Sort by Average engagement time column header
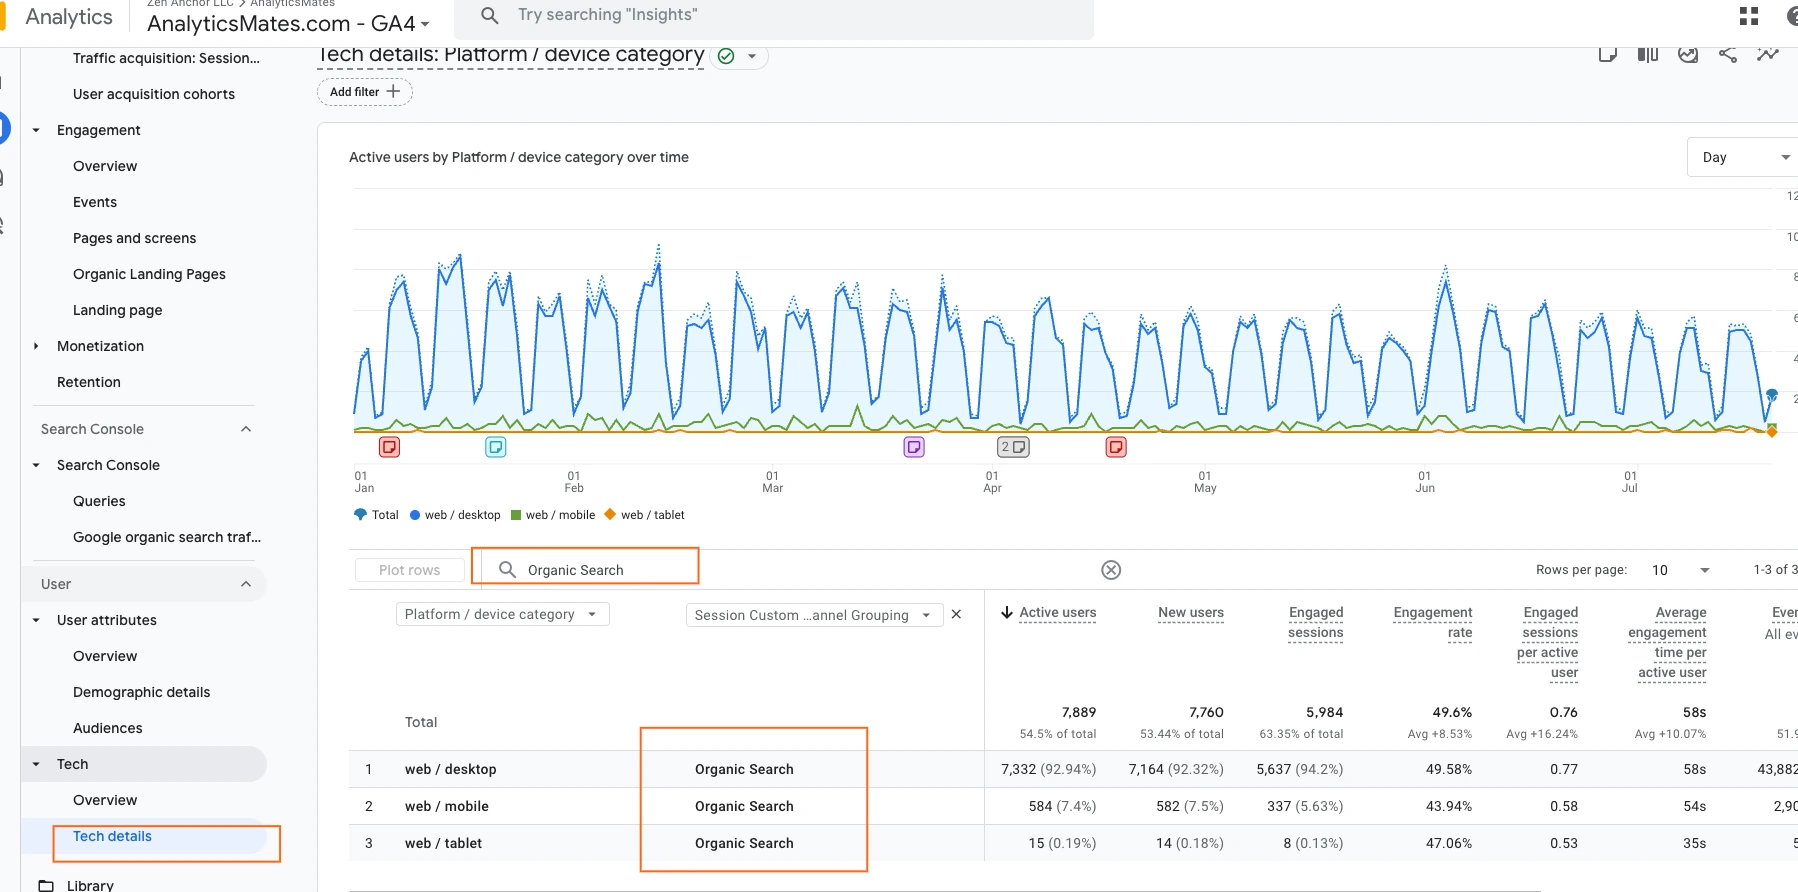1798x892 pixels. pos(1667,643)
